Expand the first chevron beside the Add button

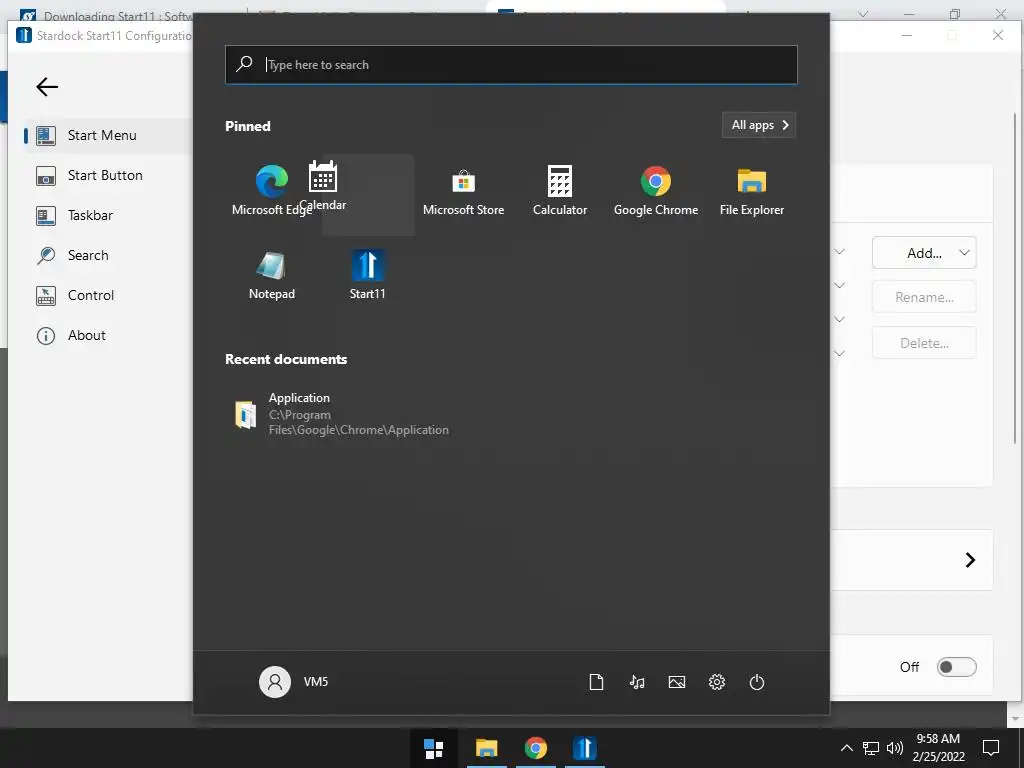click(x=840, y=251)
